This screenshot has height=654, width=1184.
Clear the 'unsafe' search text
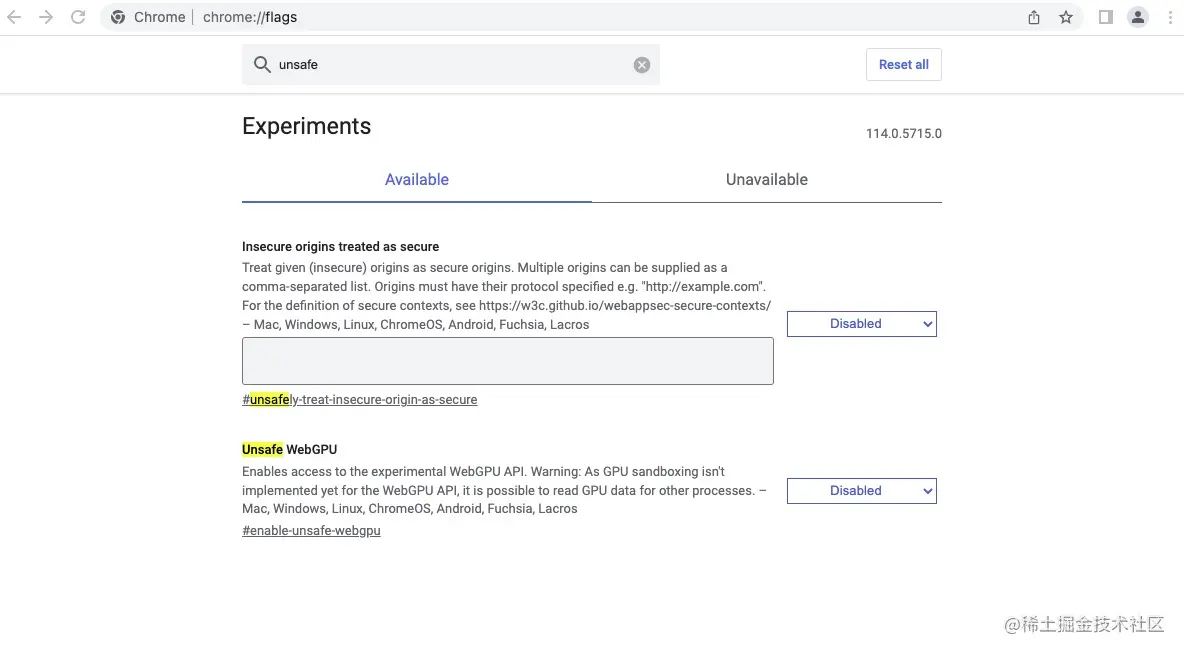click(x=642, y=65)
